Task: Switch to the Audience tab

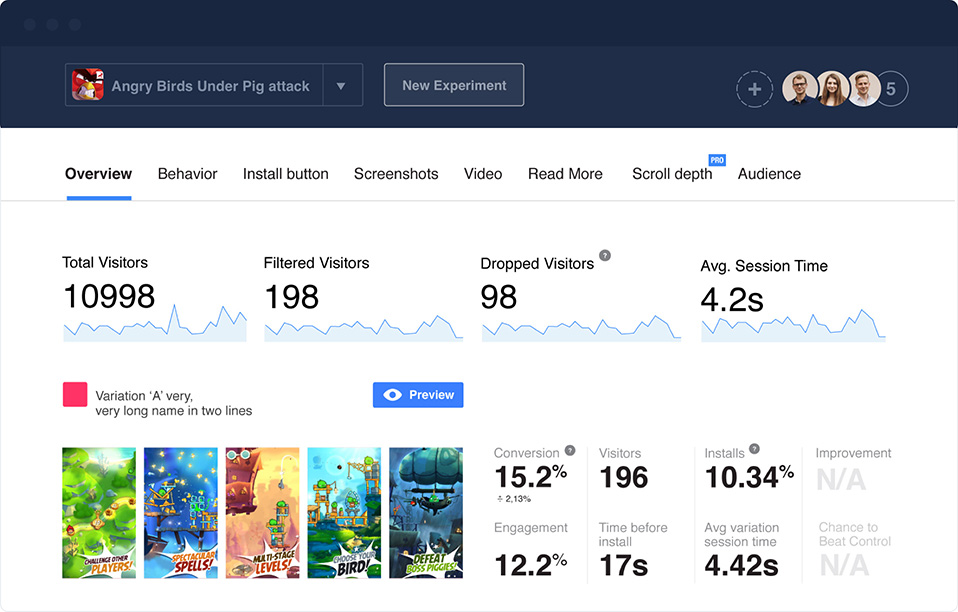Action: pos(769,174)
